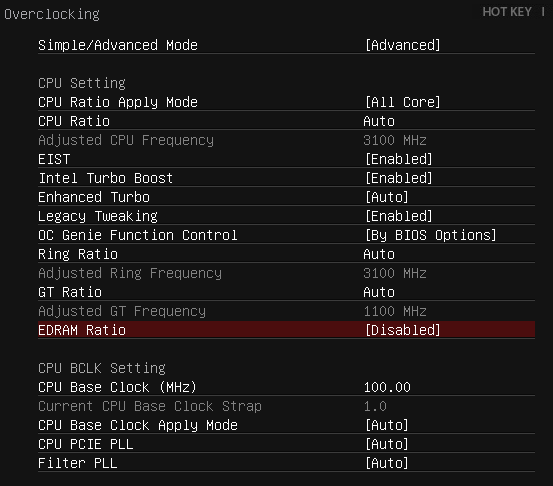
Task: Edit the GT Ratio Auto value
Action: tap(379, 293)
